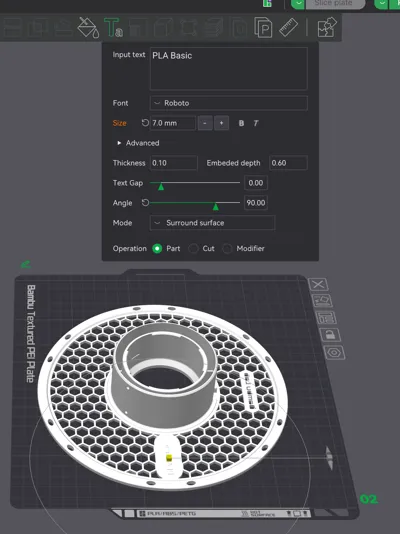
Task: Remove plate with the X icon
Action: 318,284
